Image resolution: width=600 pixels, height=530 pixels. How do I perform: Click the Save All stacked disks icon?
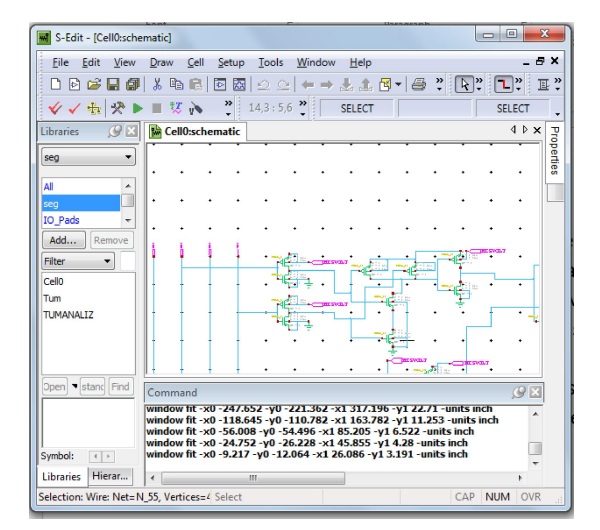(x=133, y=84)
